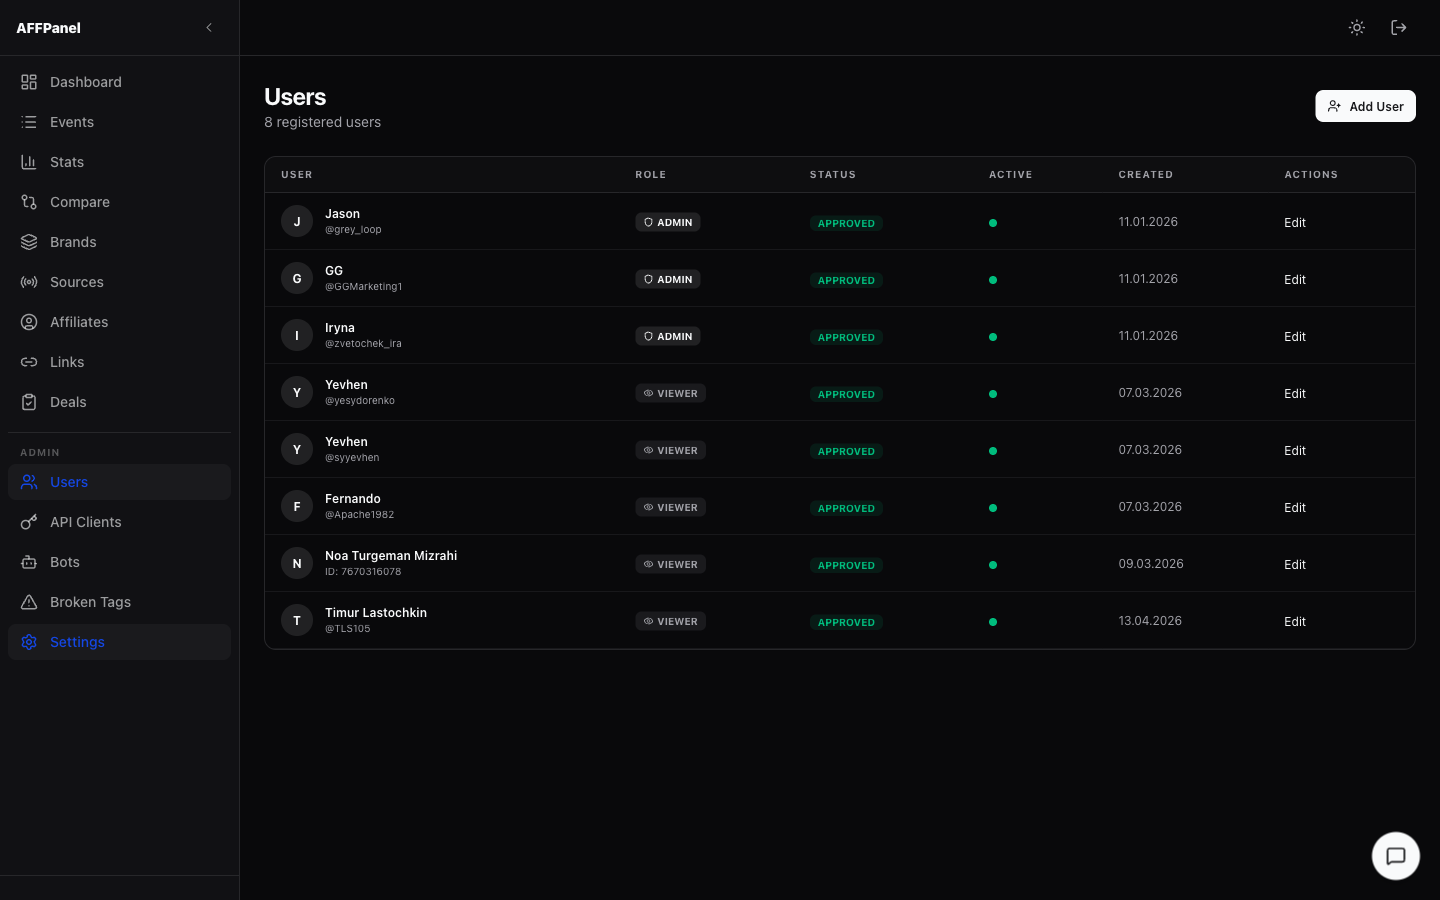Open the API Clients section
This screenshot has height=900, width=1440.
[x=85, y=521]
